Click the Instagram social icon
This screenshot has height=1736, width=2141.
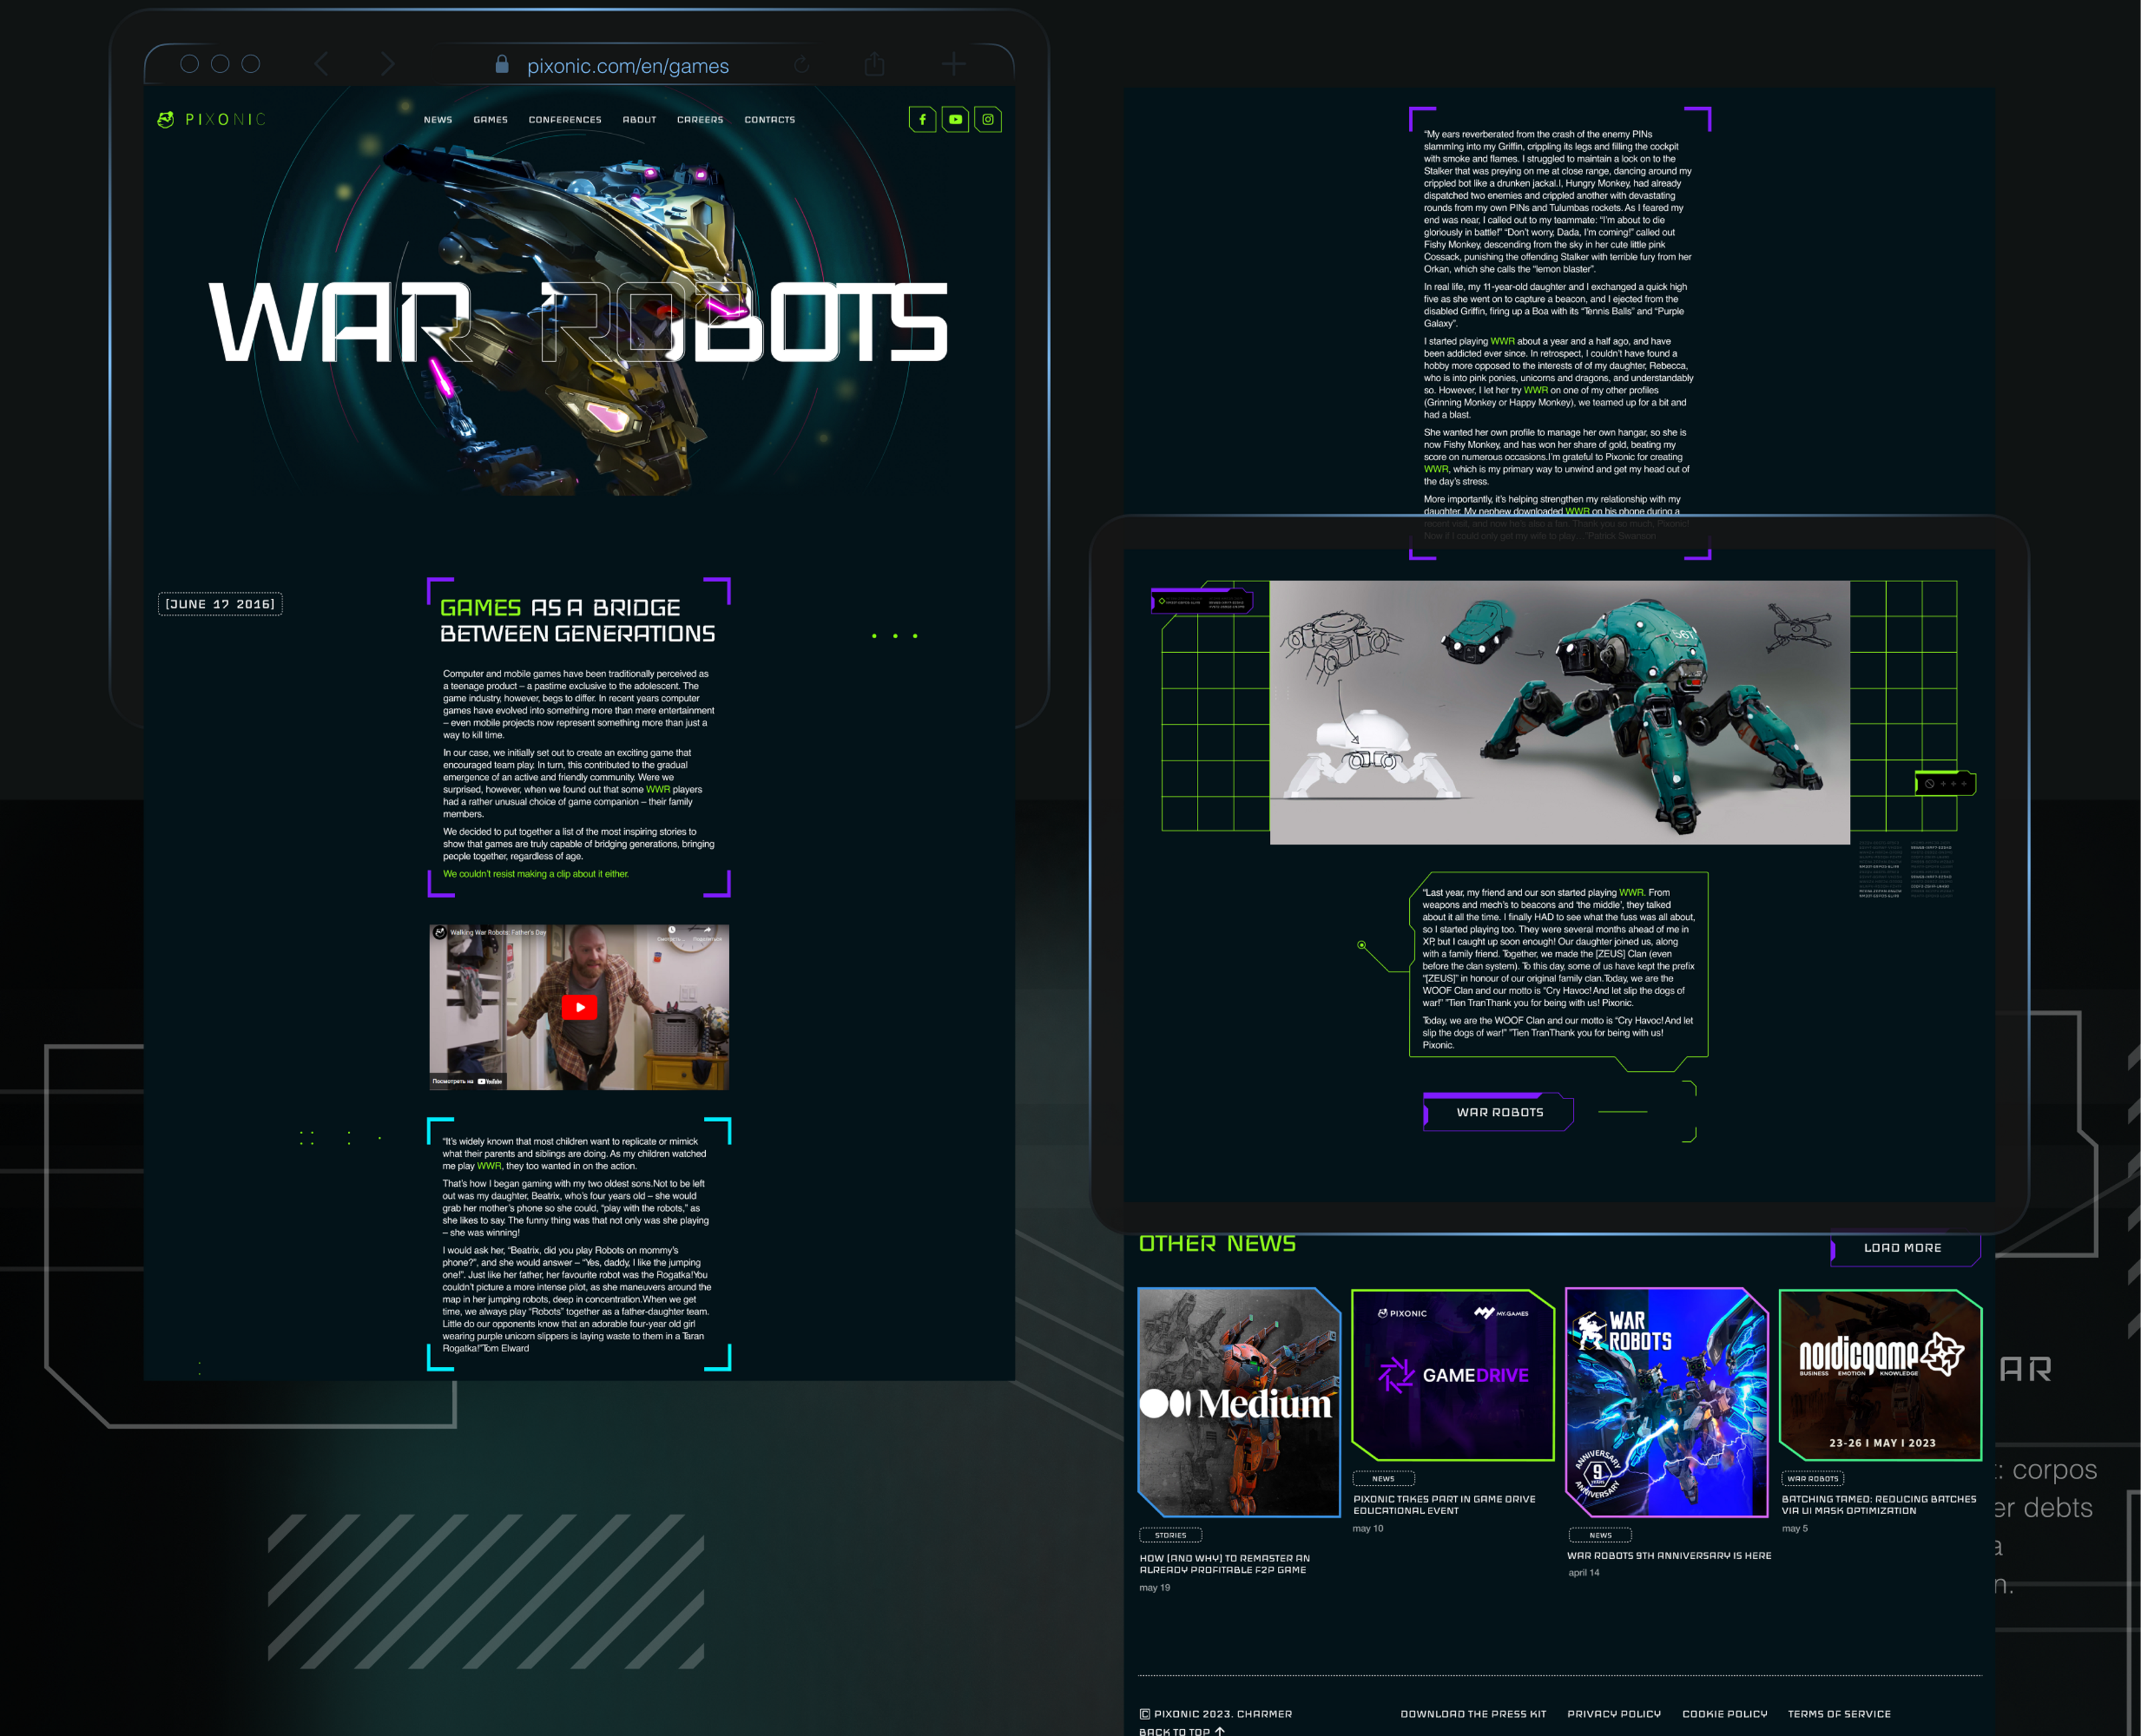coord(988,120)
